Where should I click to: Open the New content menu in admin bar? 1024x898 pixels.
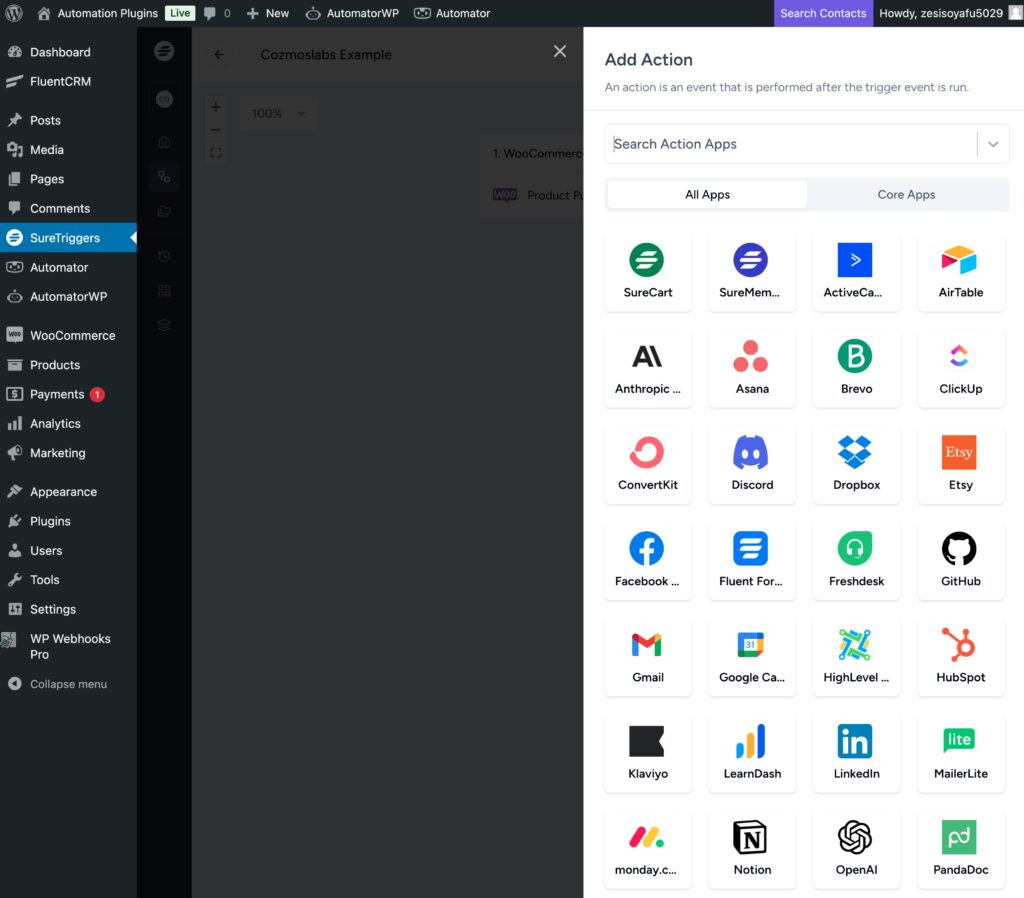268,13
